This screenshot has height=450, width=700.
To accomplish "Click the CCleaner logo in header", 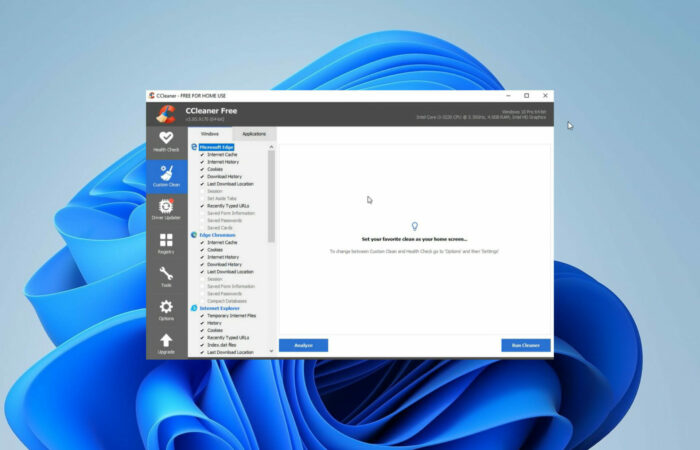I will [x=166, y=114].
